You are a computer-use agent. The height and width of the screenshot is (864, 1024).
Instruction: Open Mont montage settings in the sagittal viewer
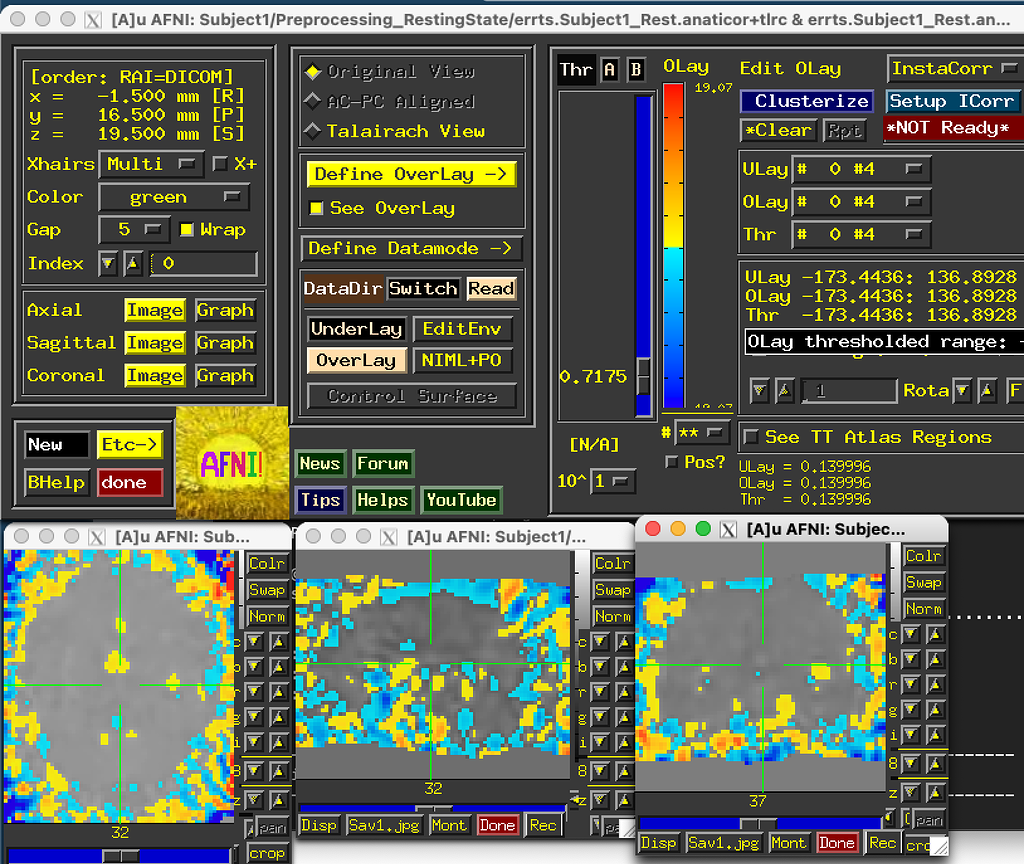point(450,825)
